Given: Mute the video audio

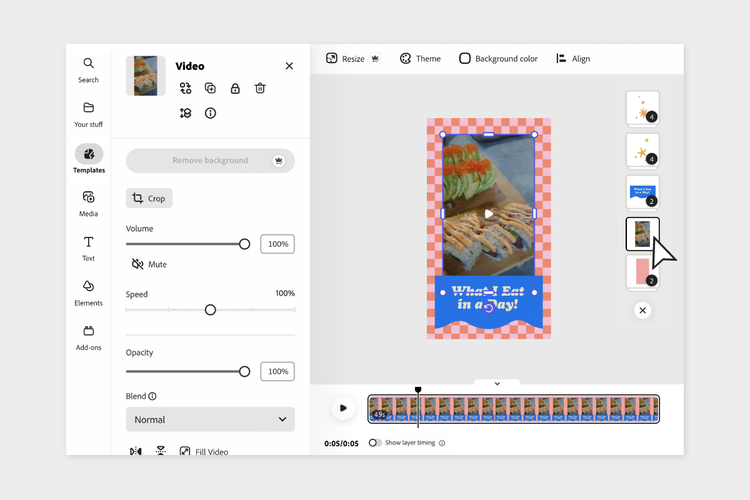Looking at the screenshot, I should pos(149,264).
